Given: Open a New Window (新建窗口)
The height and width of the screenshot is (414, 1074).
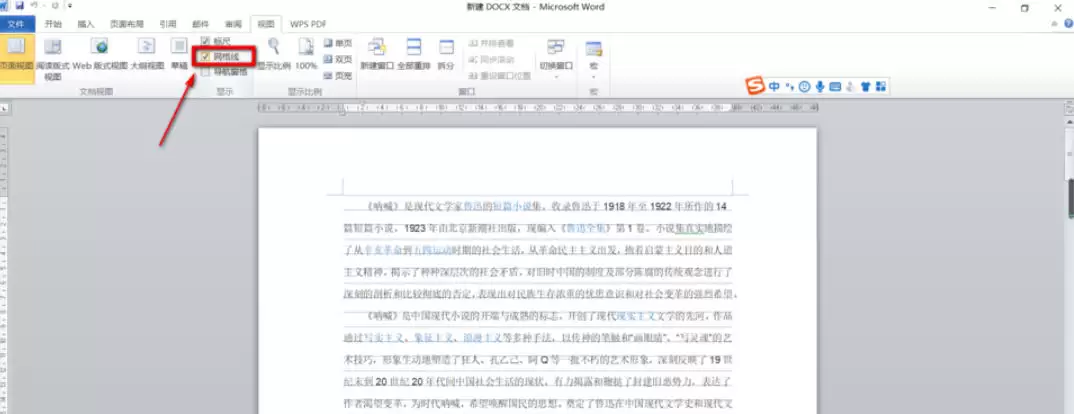Looking at the screenshot, I should (377, 55).
